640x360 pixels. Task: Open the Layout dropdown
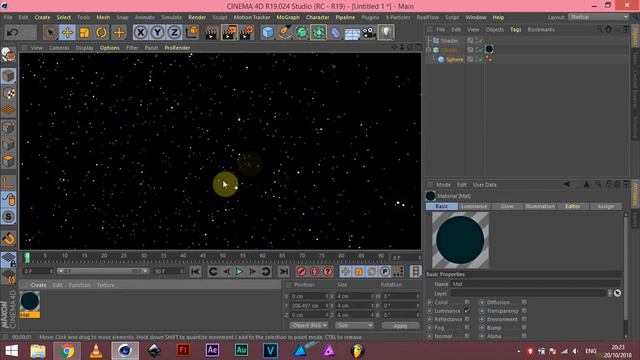click(598, 17)
